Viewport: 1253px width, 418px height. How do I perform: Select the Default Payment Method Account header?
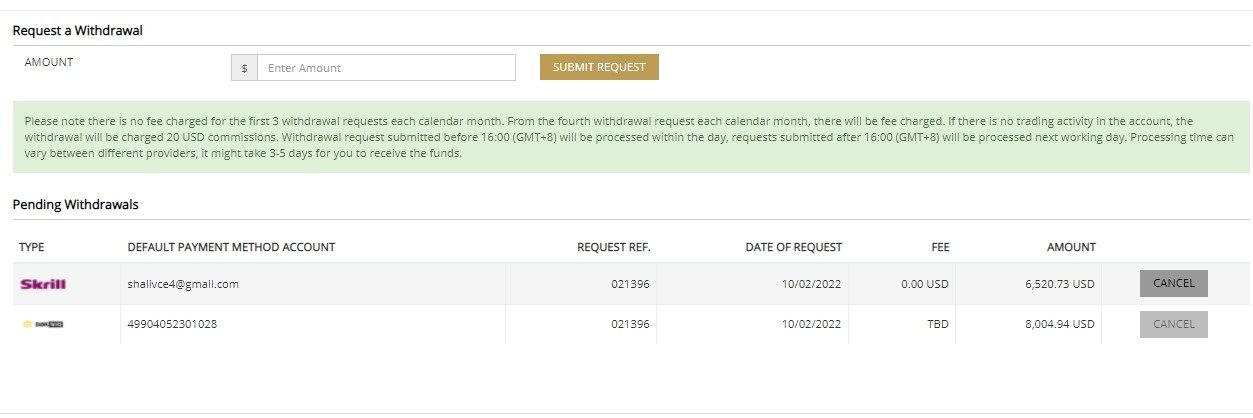pos(231,247)
